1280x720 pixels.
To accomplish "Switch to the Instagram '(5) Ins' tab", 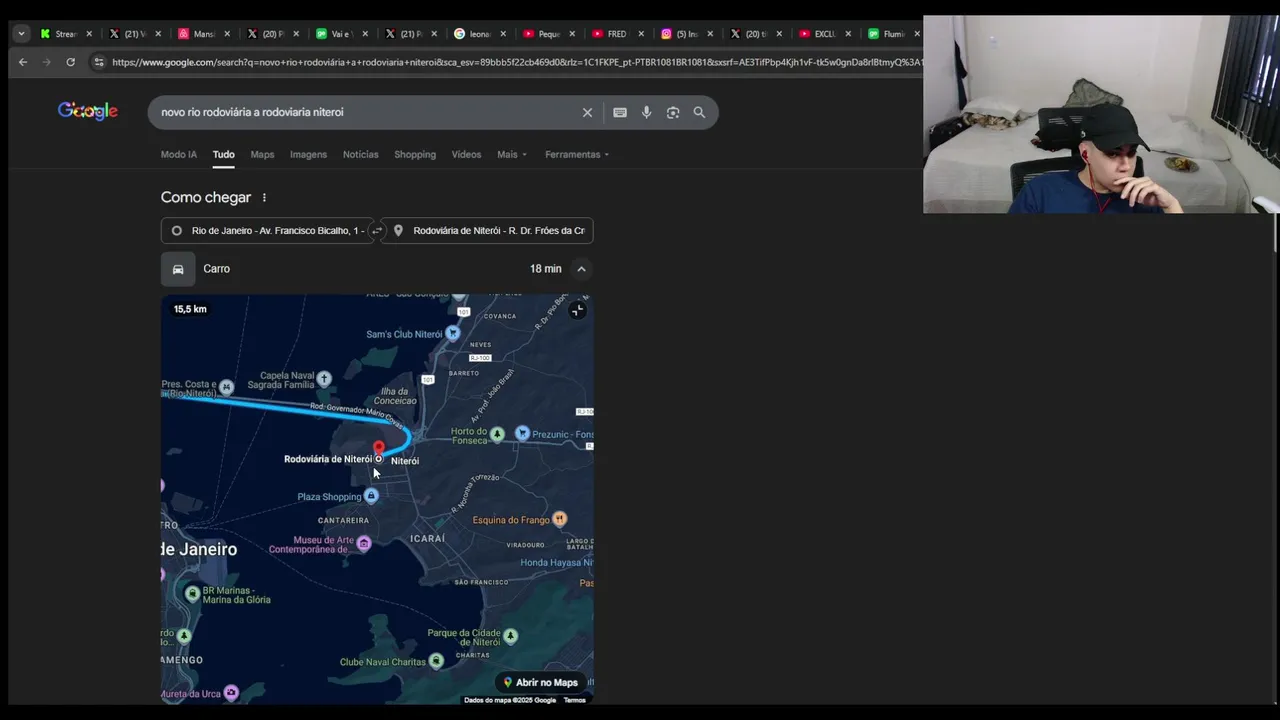I will click(686, 34).
